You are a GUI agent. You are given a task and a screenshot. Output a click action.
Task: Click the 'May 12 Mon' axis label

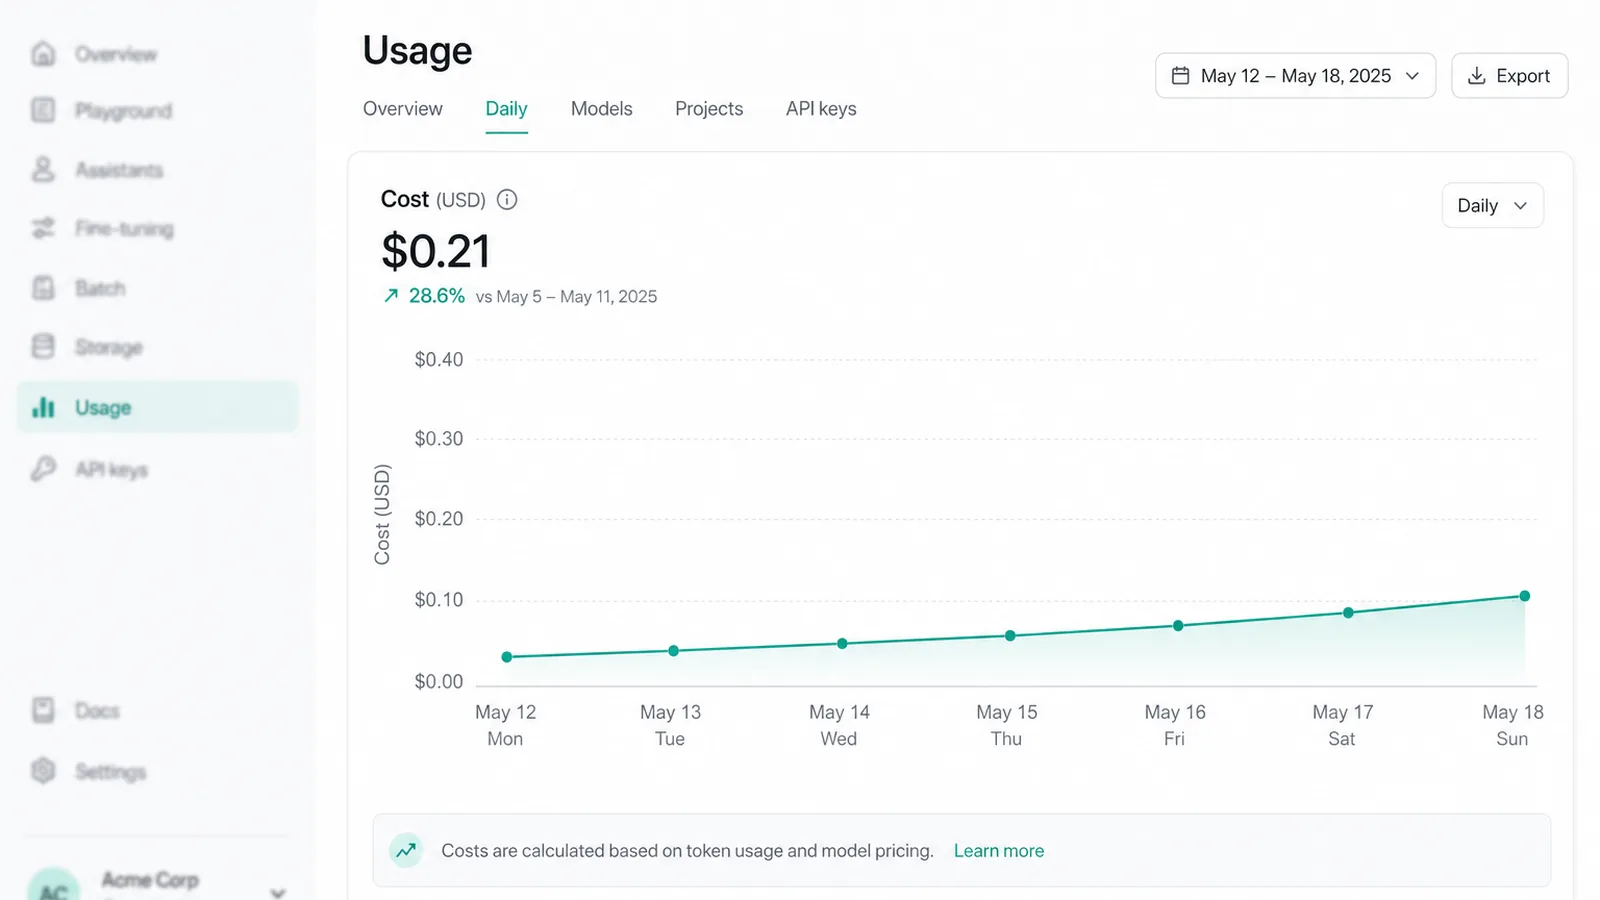[505, 725]
